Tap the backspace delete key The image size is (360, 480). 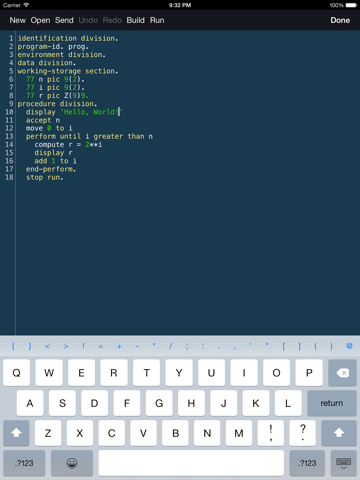coord(342,373)
